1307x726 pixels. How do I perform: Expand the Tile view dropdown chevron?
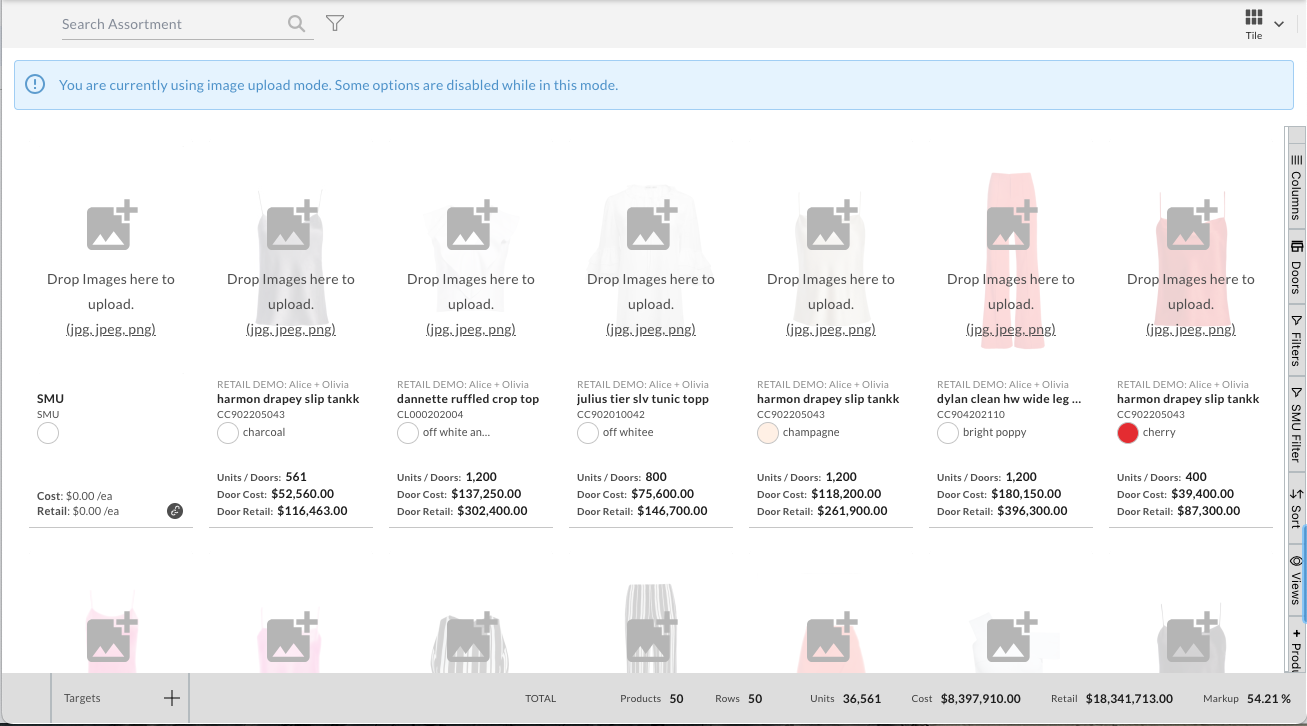(x=1279, y=24)
